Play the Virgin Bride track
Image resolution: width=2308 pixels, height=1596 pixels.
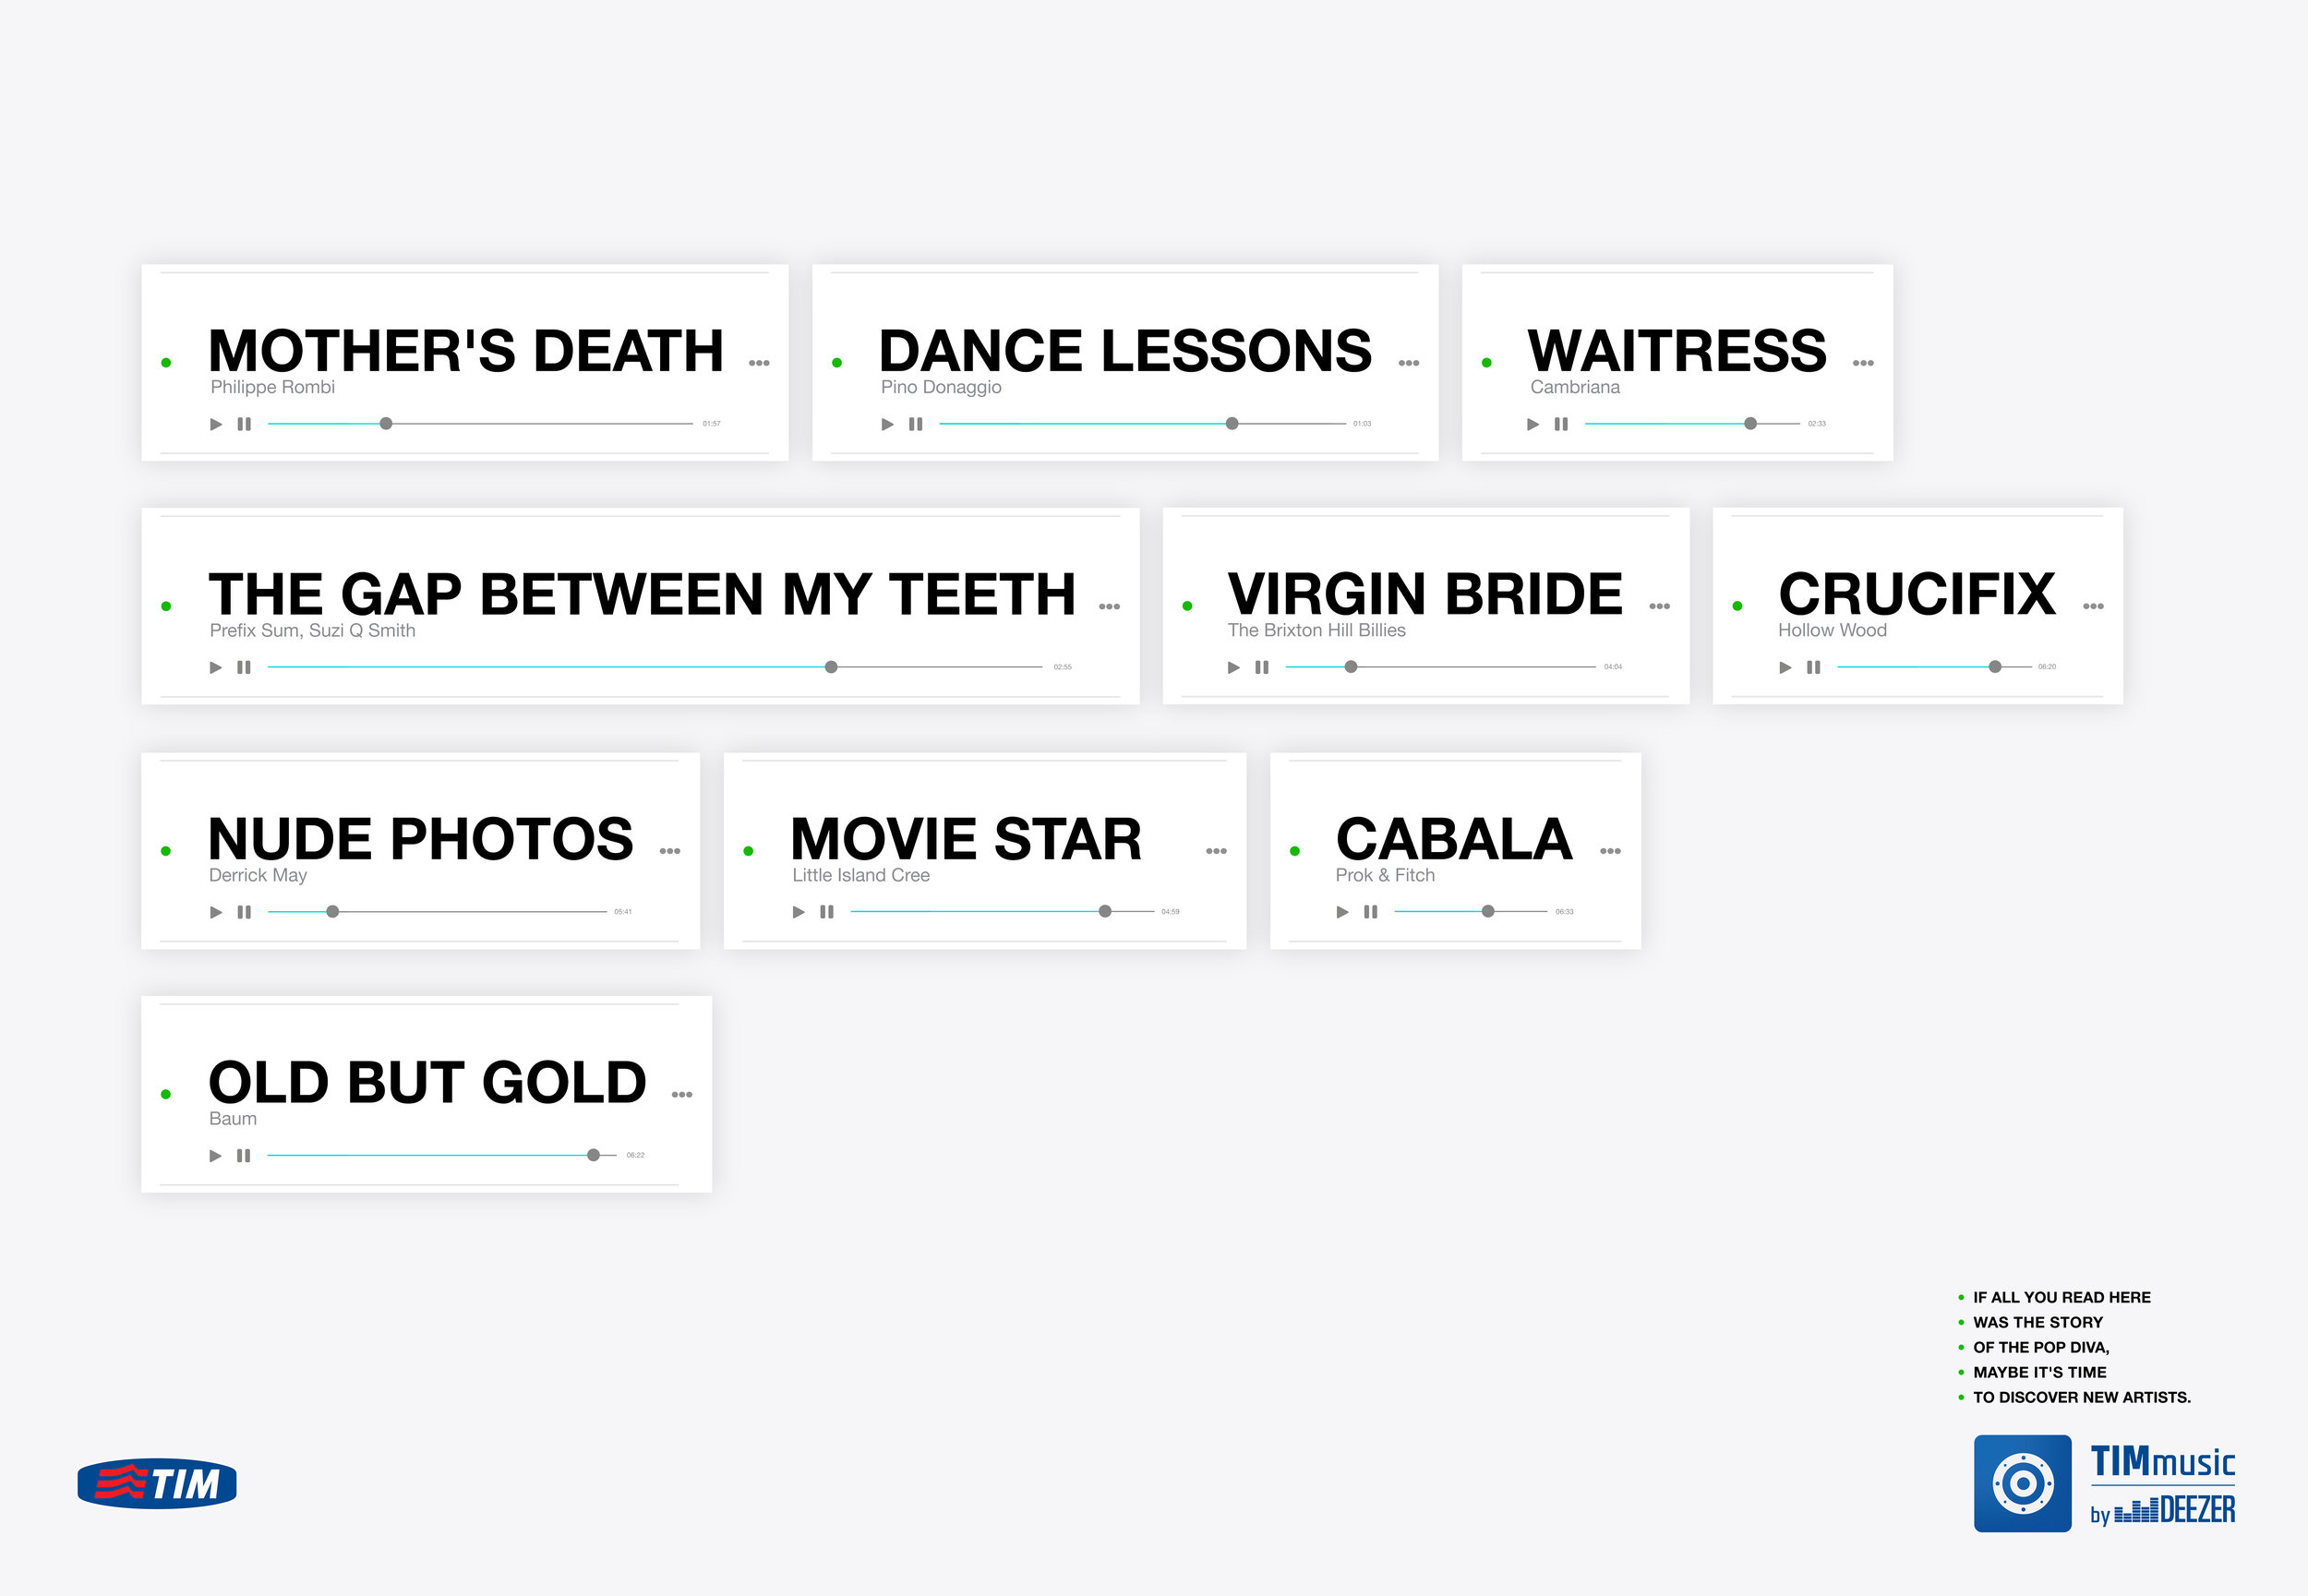pyautogui.click(x=1234, y=667)
